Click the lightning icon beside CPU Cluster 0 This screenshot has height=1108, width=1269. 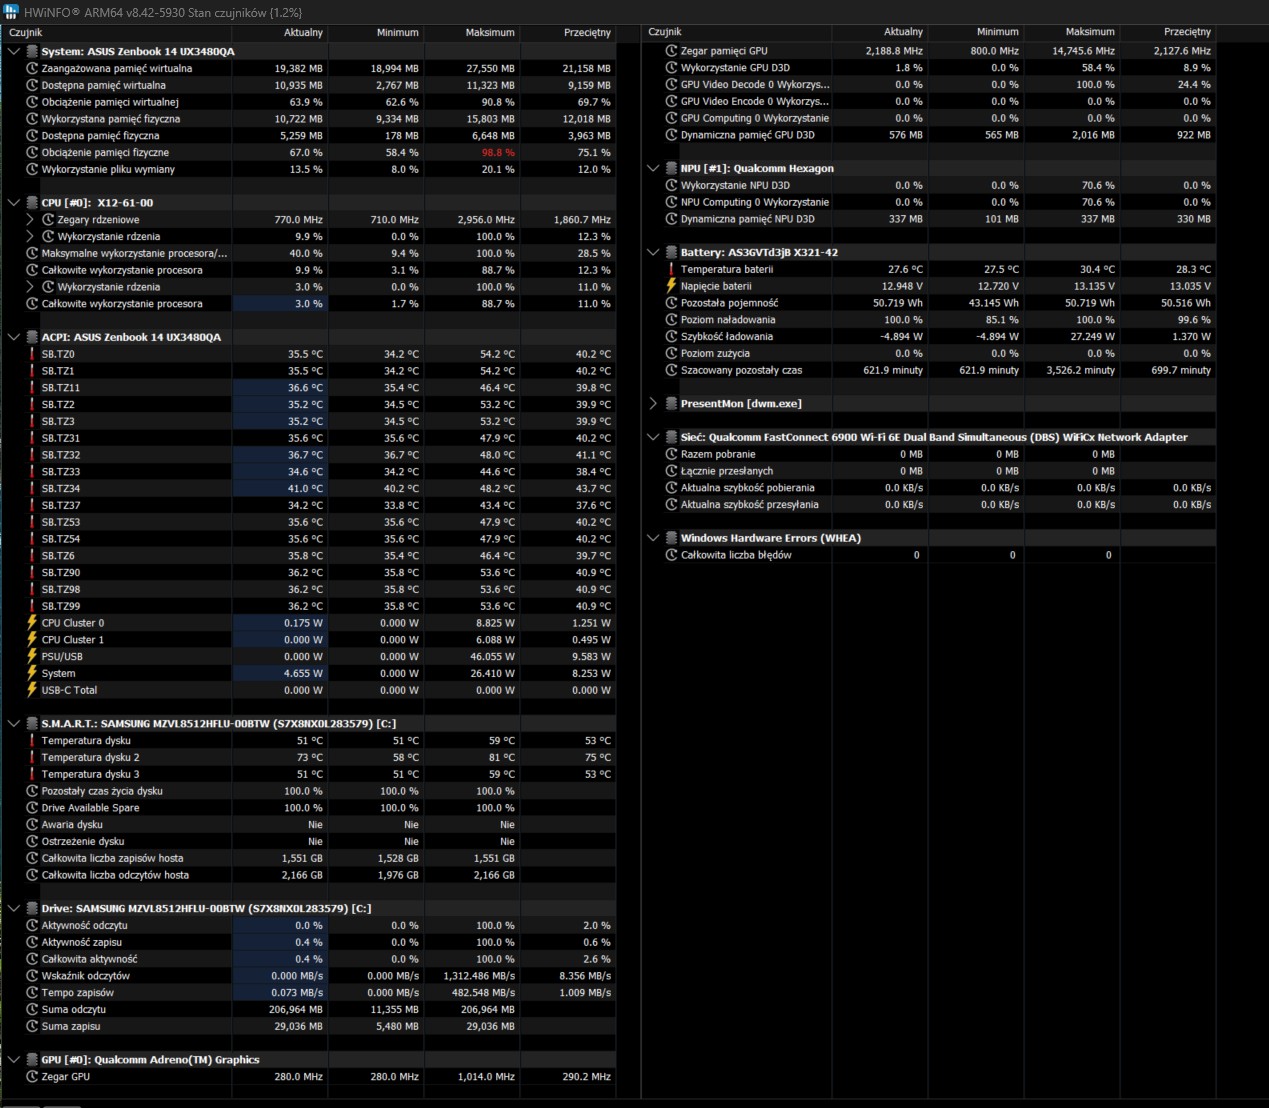coord(32,623)
